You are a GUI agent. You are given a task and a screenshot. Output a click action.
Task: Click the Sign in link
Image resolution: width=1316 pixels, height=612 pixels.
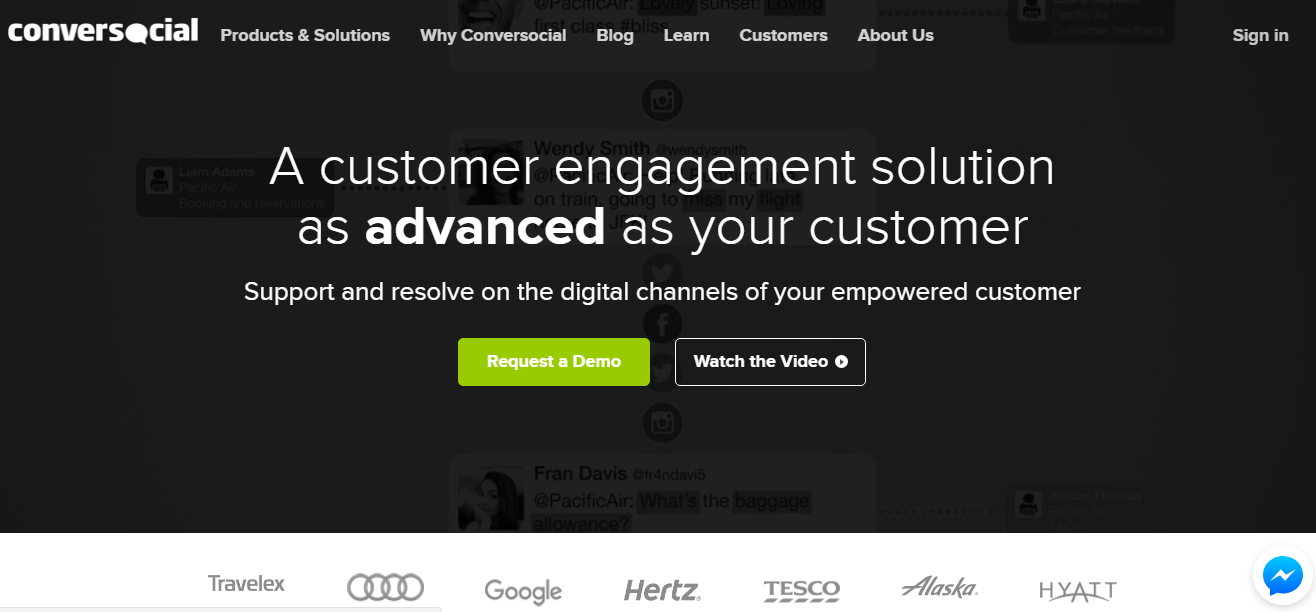pyautogui.click(x=1260, y=35)
